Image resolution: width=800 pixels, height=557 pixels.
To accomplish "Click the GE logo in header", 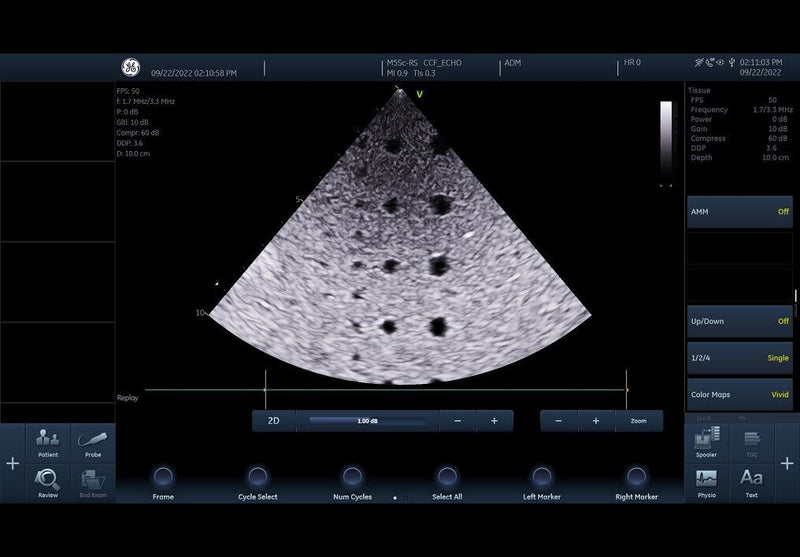I will [131, 68].
